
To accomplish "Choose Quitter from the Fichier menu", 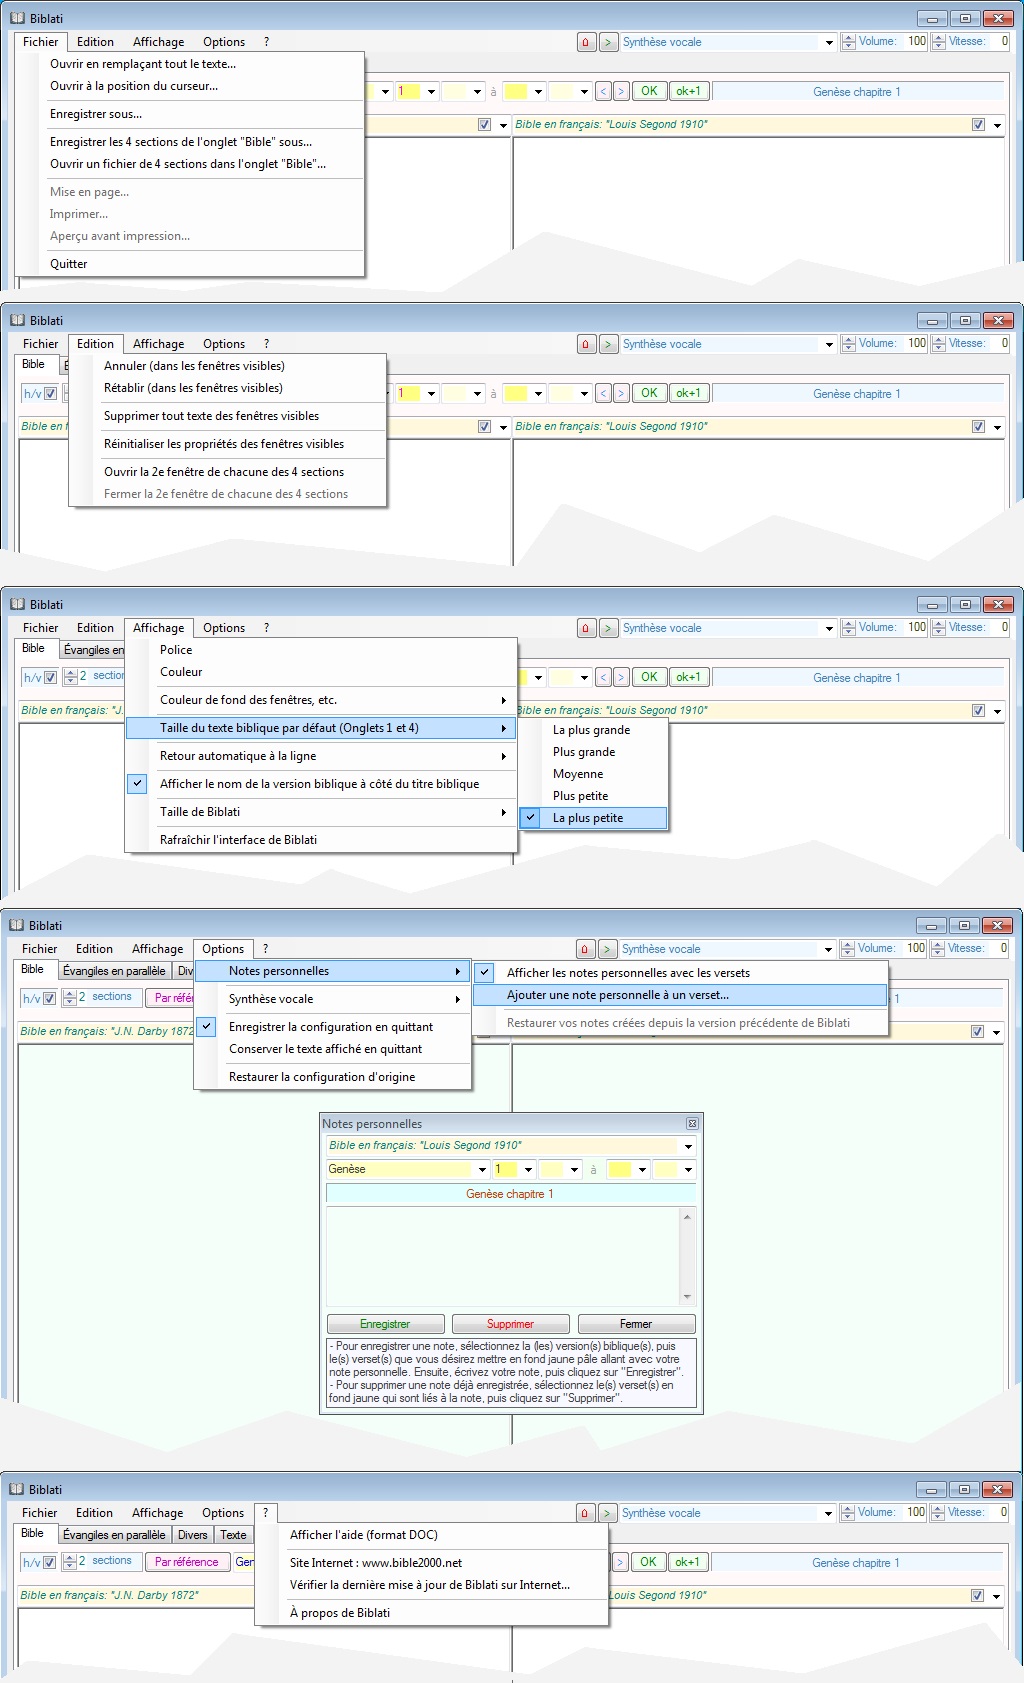I will 69,264.
